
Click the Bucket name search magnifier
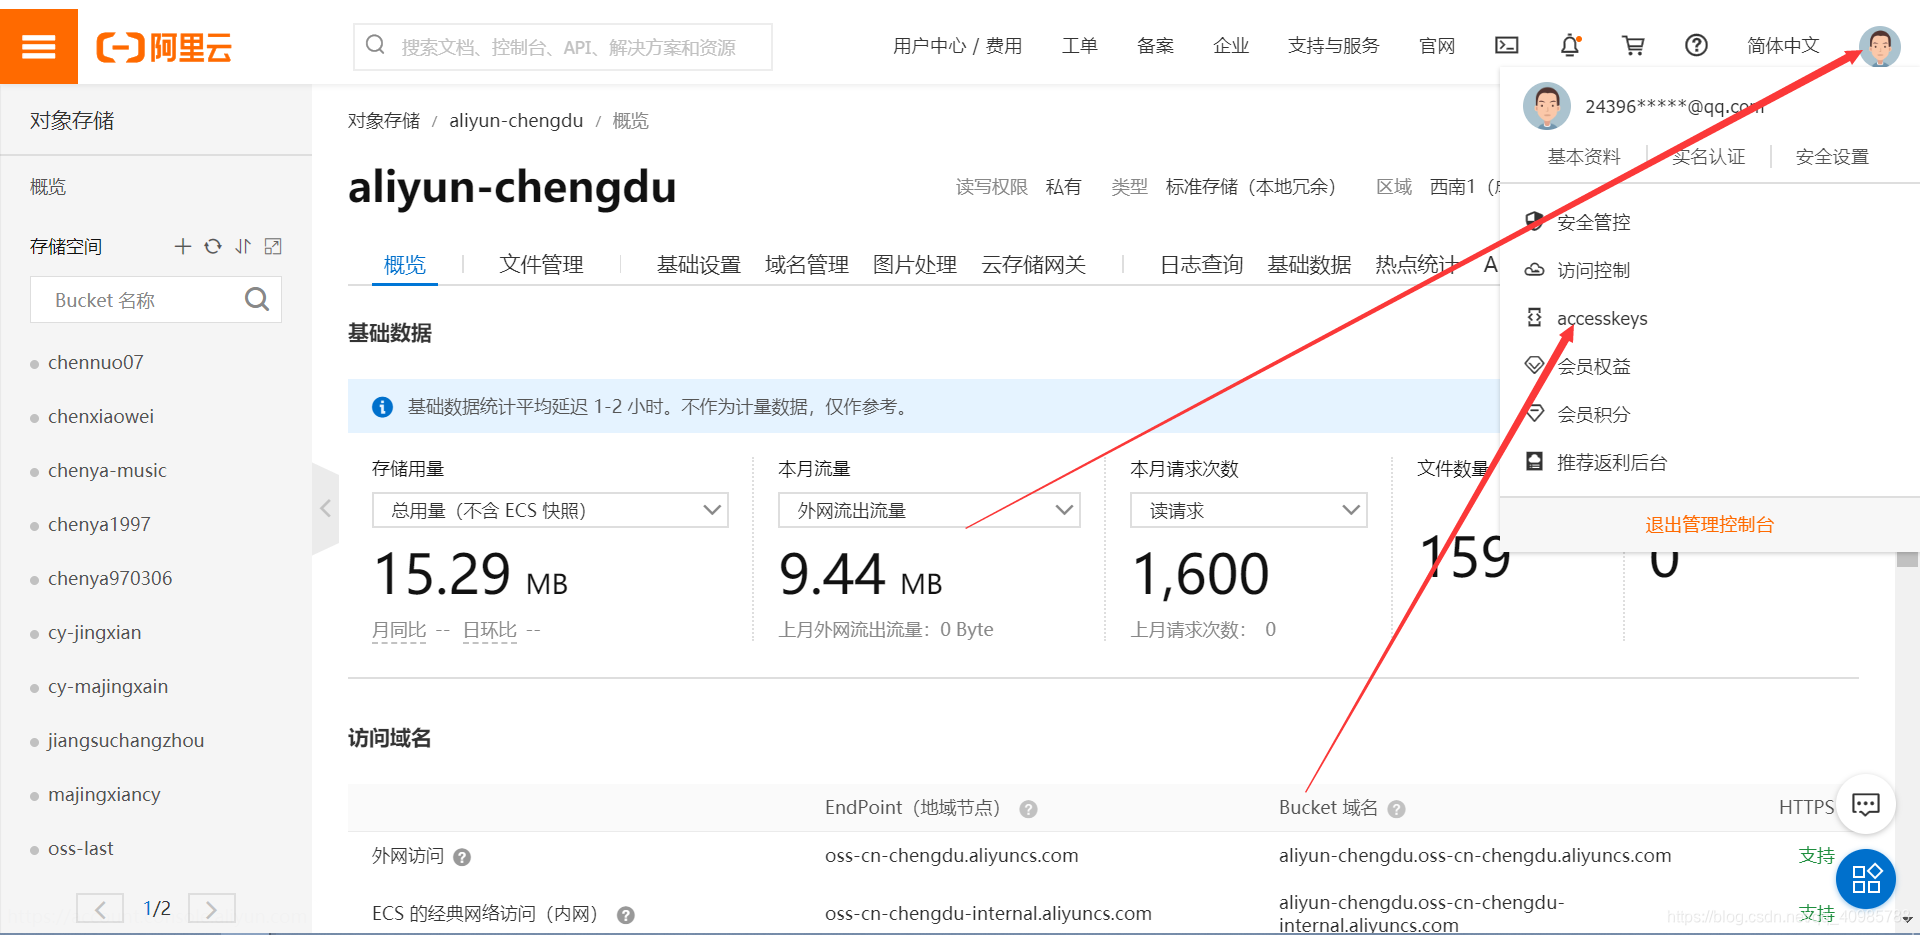(x=257, y=299)
